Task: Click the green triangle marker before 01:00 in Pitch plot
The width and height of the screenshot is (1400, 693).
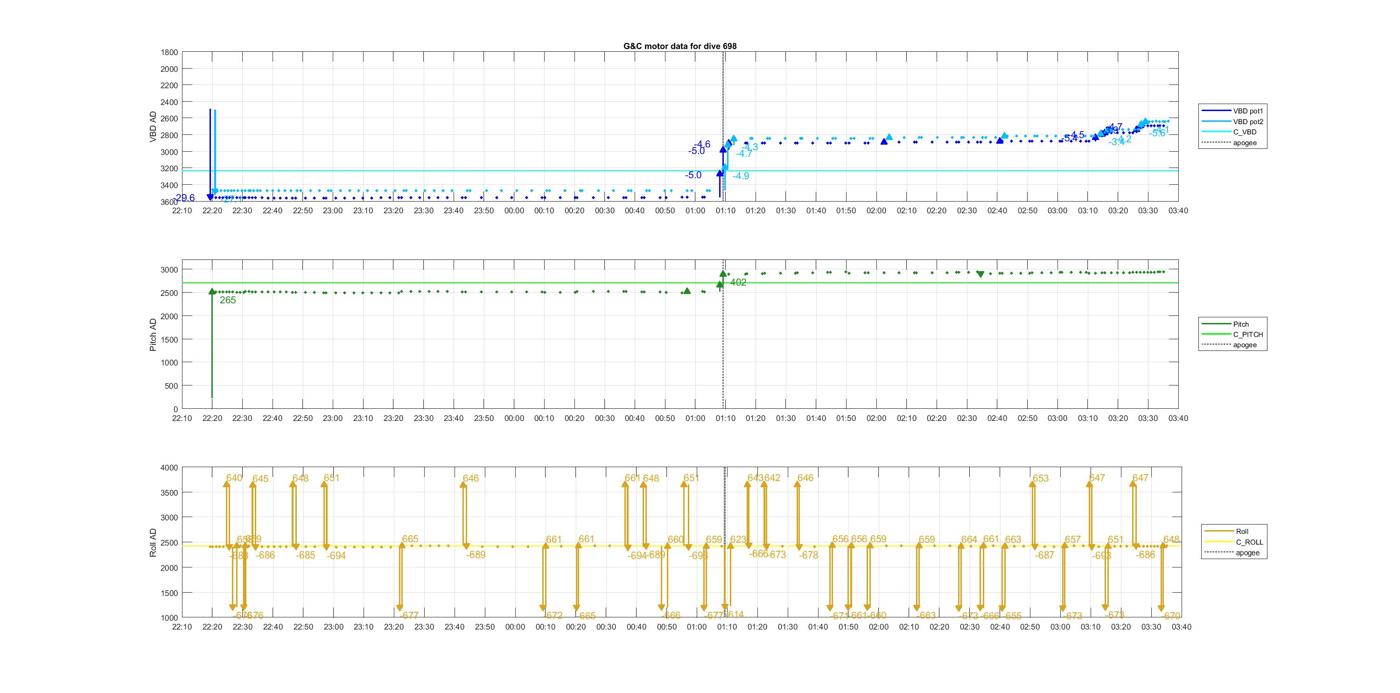Action: [x=686, y=291]
